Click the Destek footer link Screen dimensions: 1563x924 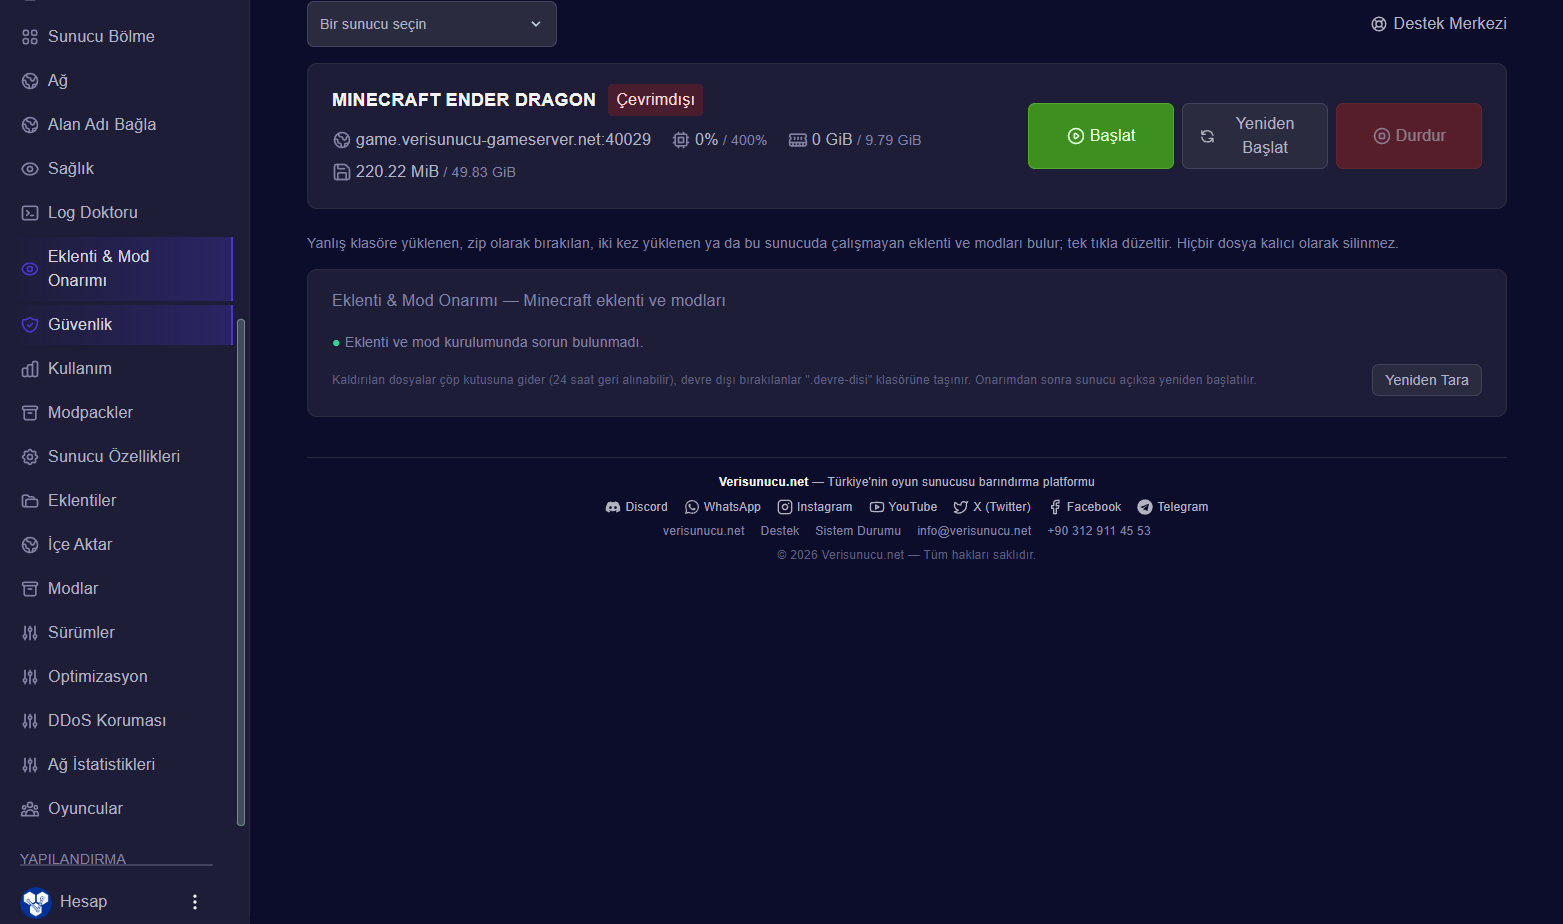pyautogui.click(x=780, y=531)
